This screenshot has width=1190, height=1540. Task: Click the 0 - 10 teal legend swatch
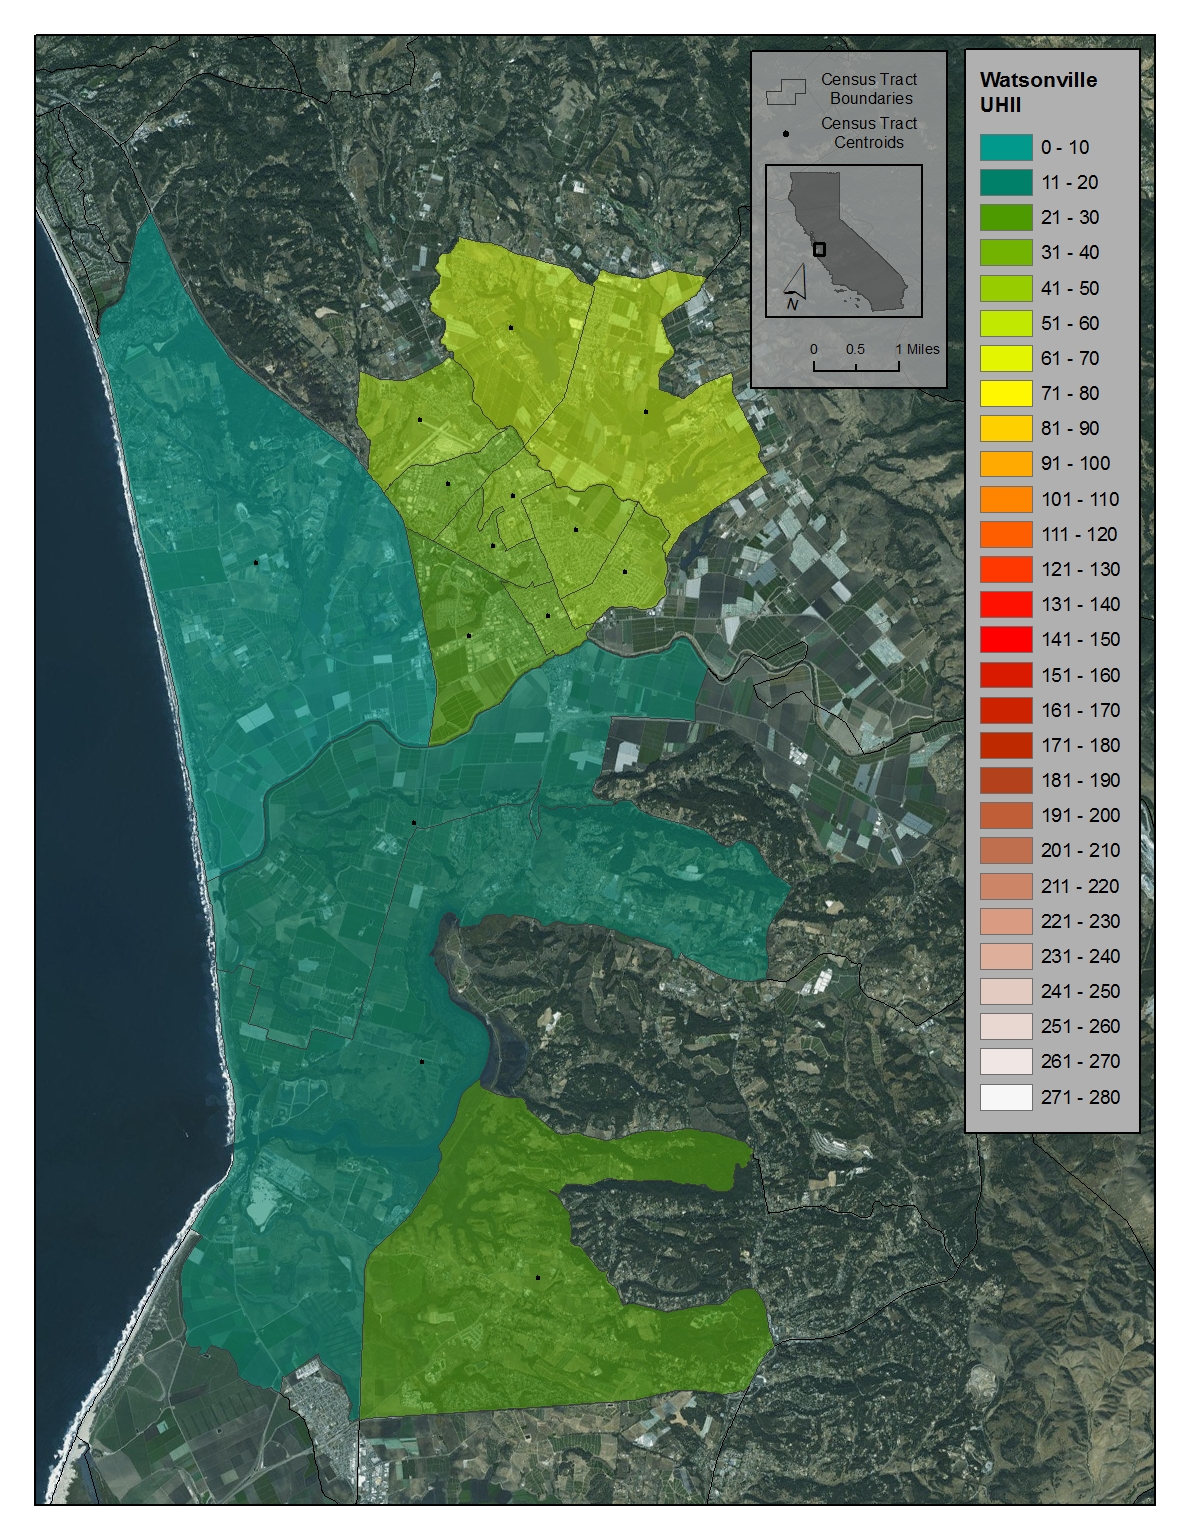tap(1005, 147)
